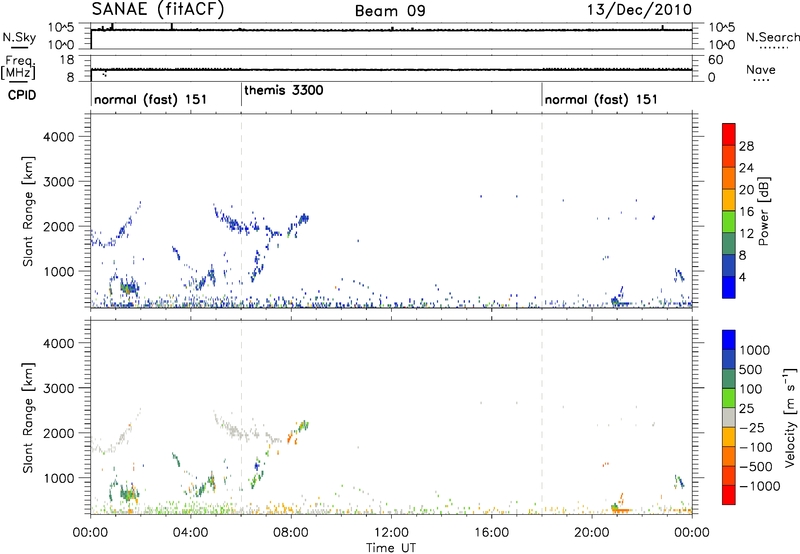Select the N.Sky legend label

(x=19, y=37)
